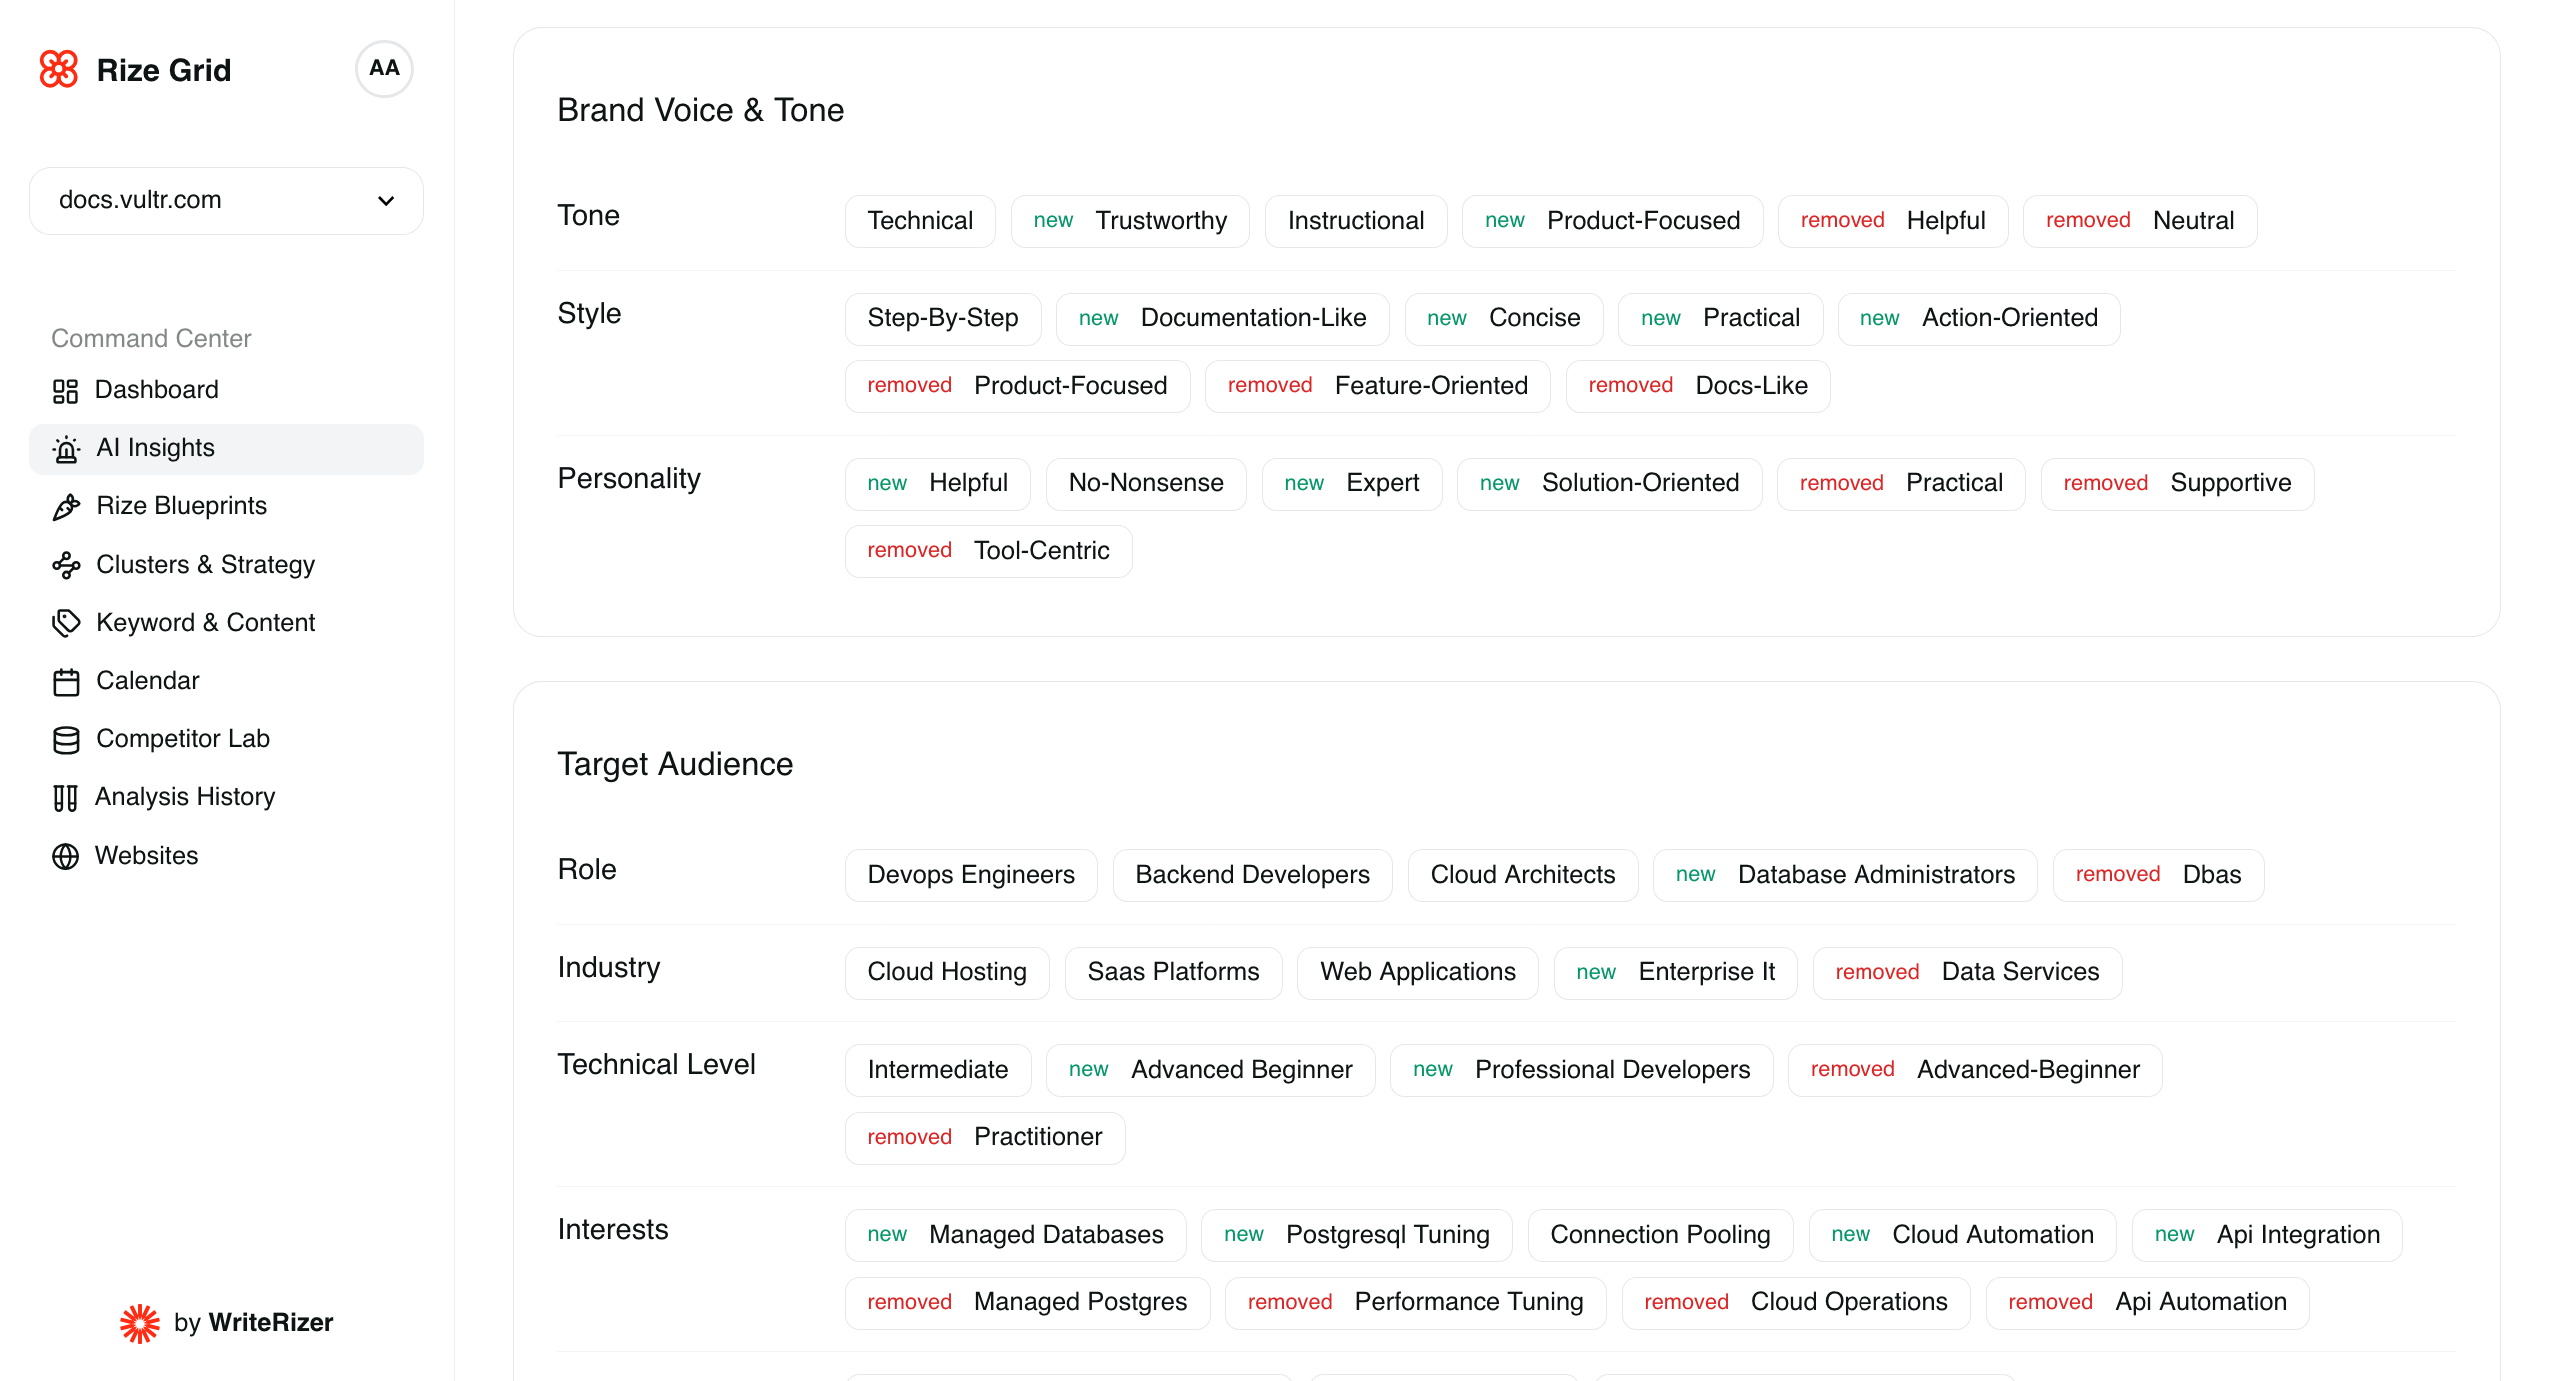This screenshot has width=2560, height=1381.
Task: Select Dashboard in the Command Center menu
Action: [157, 390]
